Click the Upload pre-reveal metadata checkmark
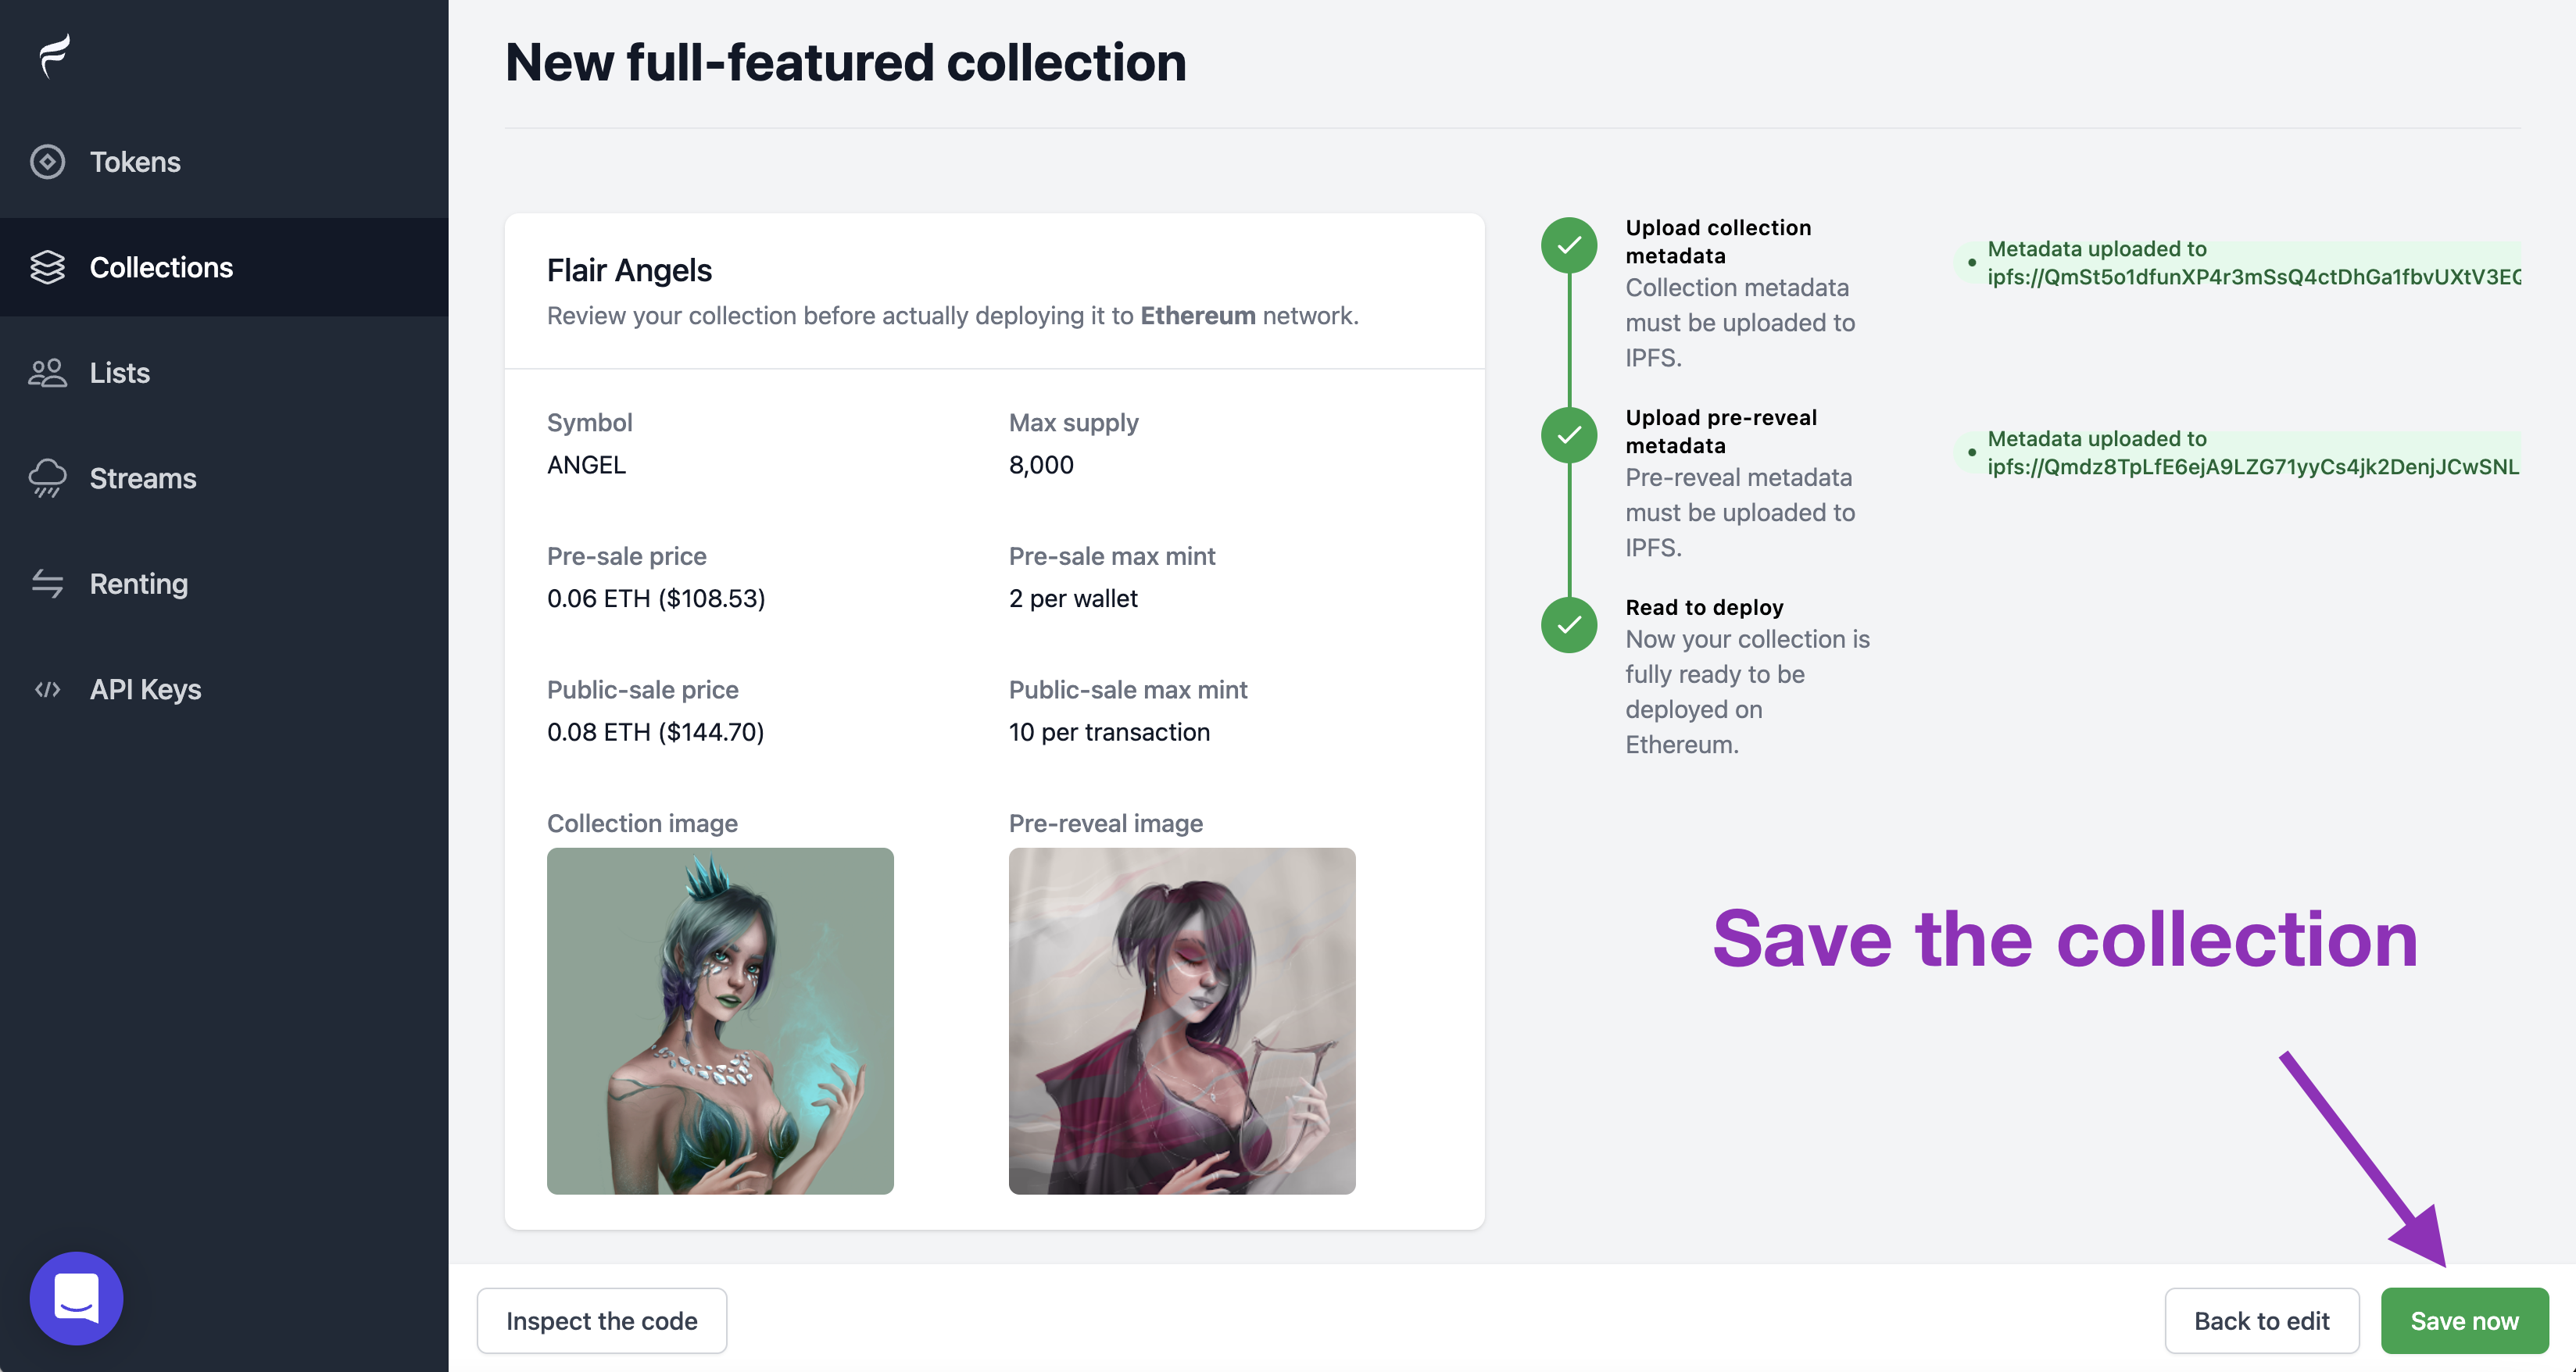The height and width of the screenshot is (1372, 2576). pos(1569,435)
